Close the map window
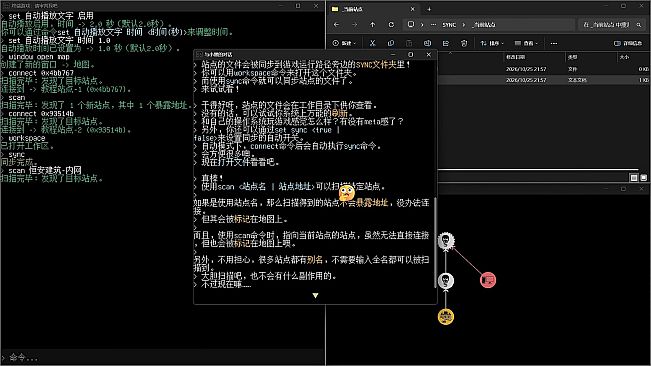The height and width of the screenshot is (366, 651). click(641, 189)
